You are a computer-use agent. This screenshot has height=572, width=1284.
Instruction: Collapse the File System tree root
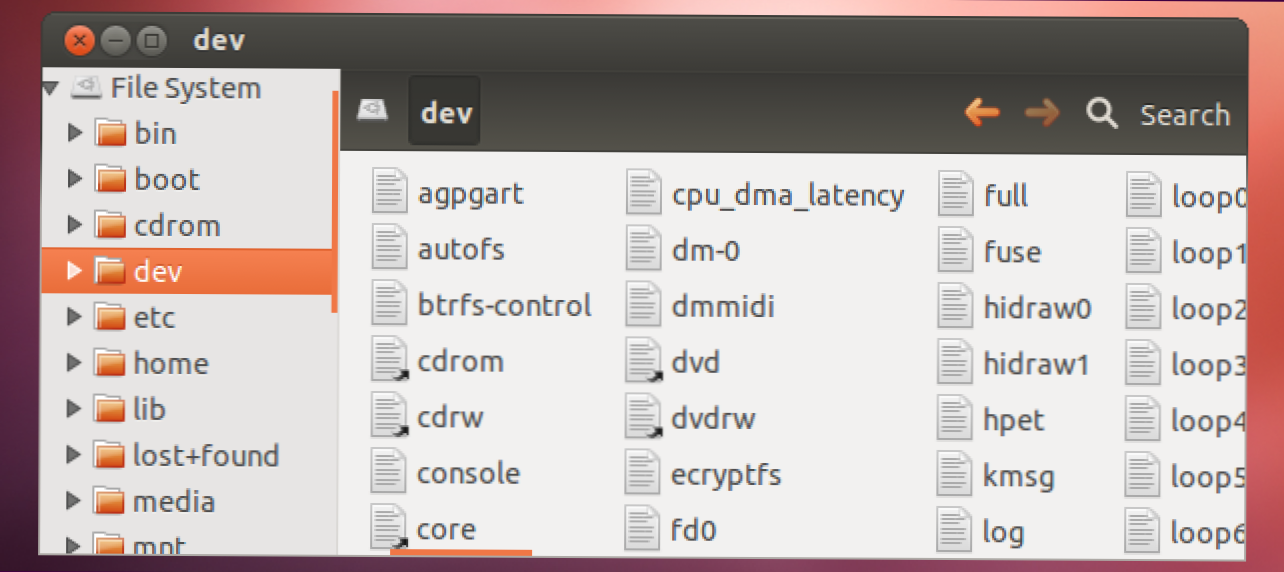pos(50,88)
